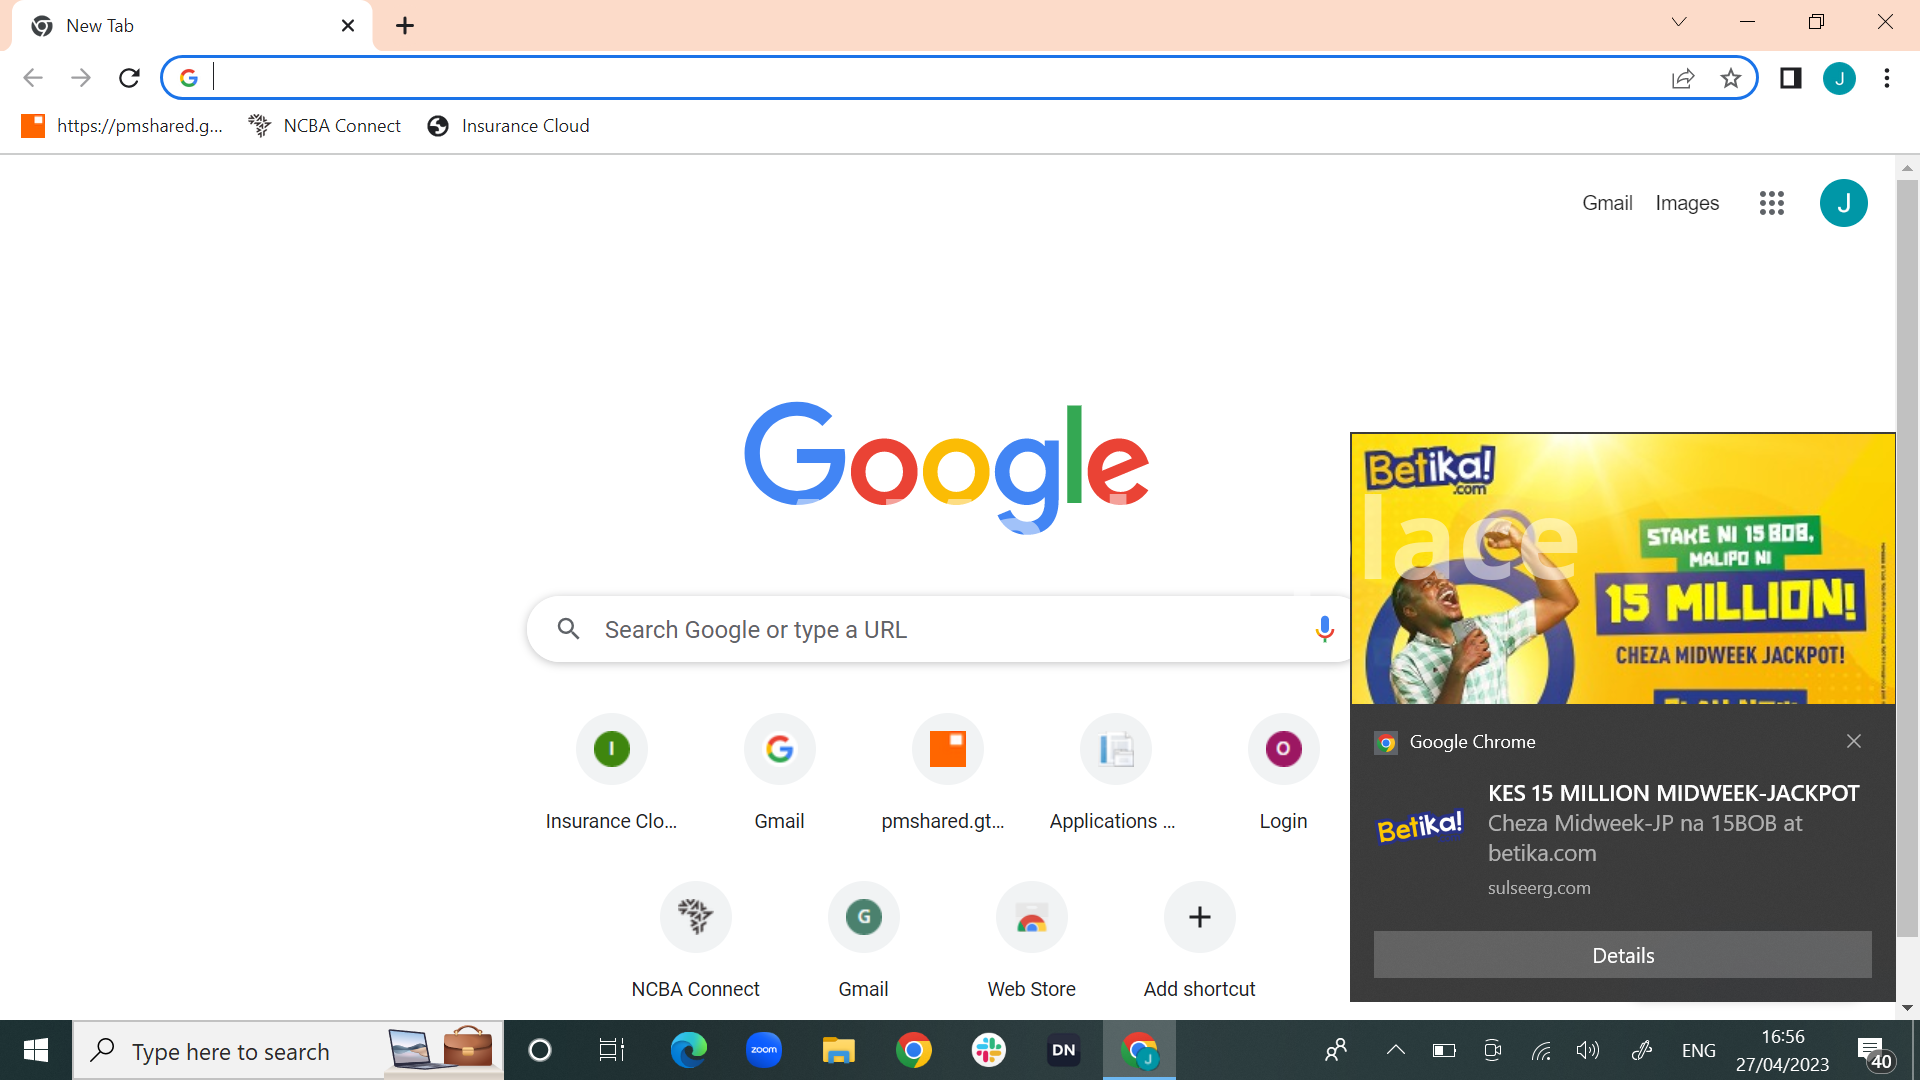1920x1080 pixels.
Task: Click the Details button in notification
Action: coord(1622,955)
